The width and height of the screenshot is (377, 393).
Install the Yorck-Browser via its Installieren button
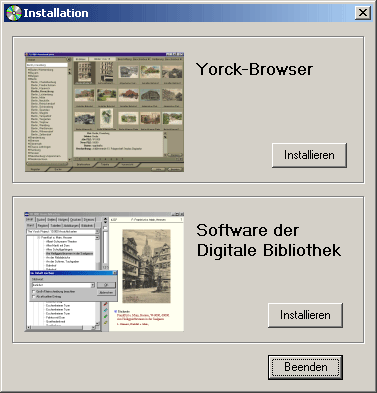(309, 155)
